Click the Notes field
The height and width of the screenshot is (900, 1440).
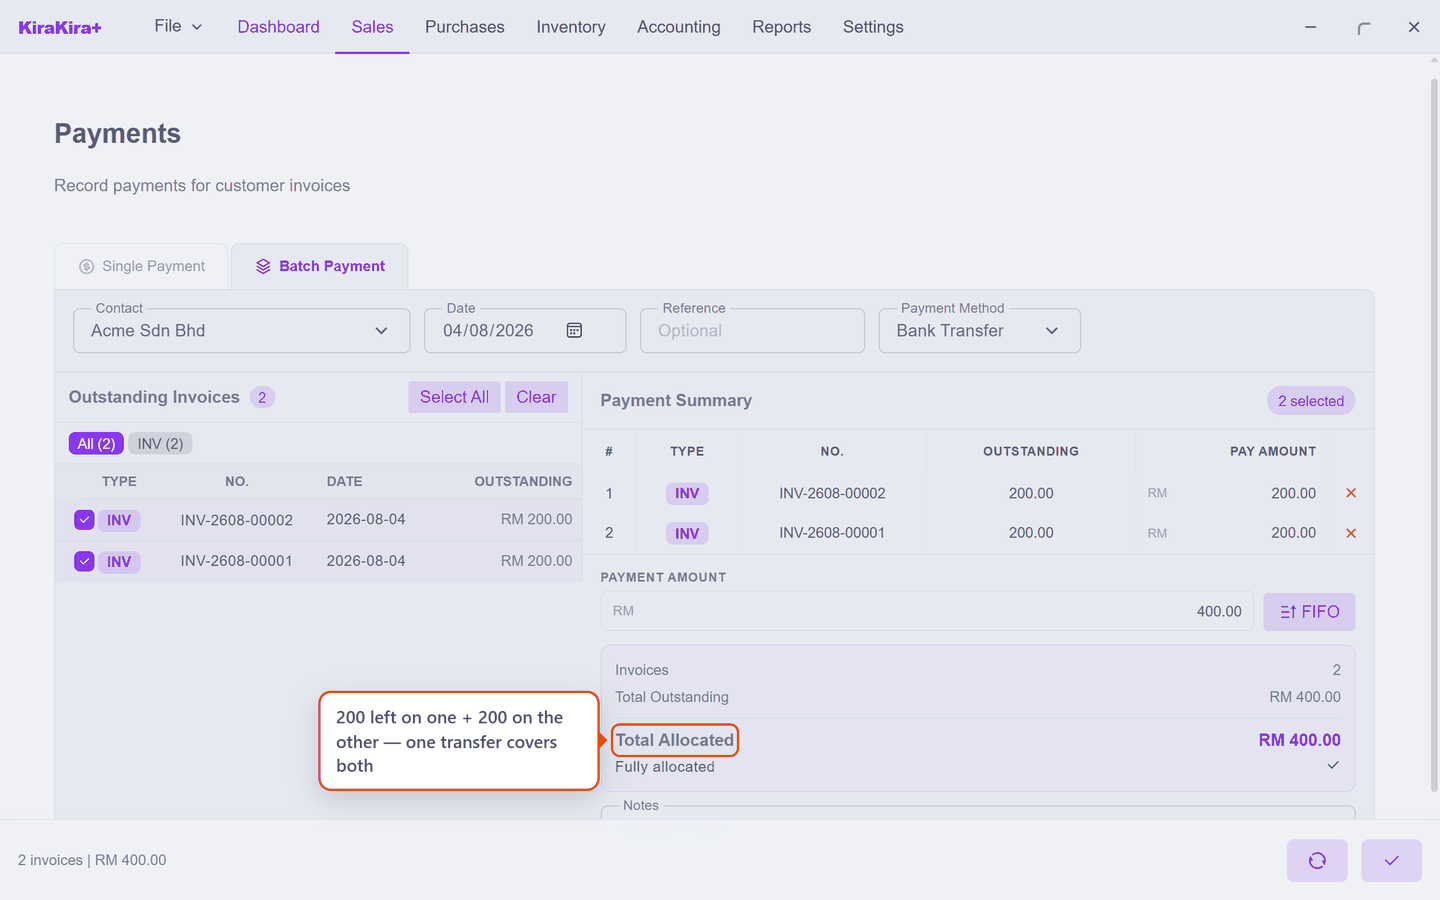click(x=978, y=812)
